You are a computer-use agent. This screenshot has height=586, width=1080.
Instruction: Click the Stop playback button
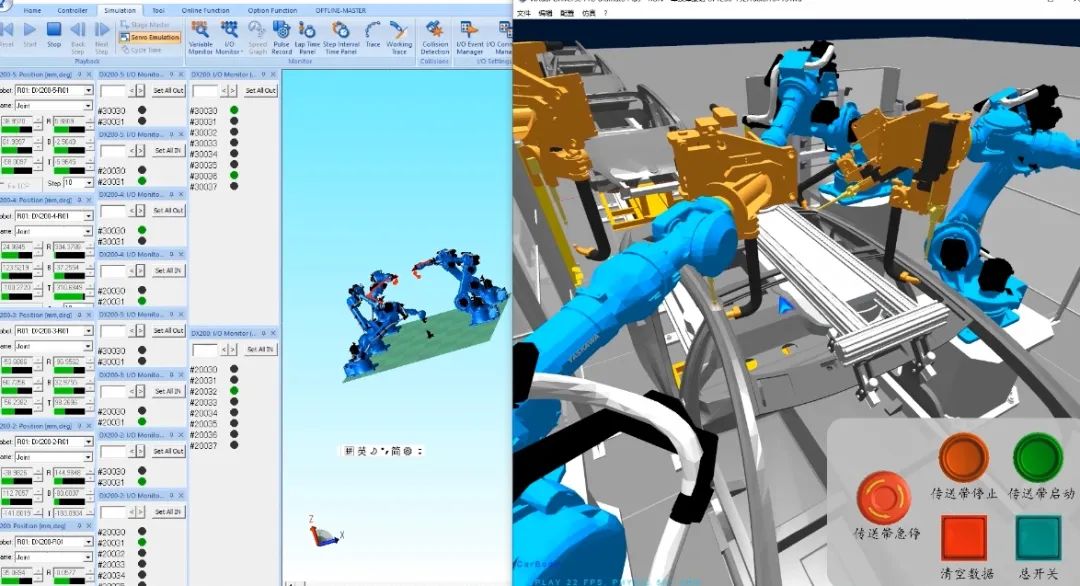(54, 34)
